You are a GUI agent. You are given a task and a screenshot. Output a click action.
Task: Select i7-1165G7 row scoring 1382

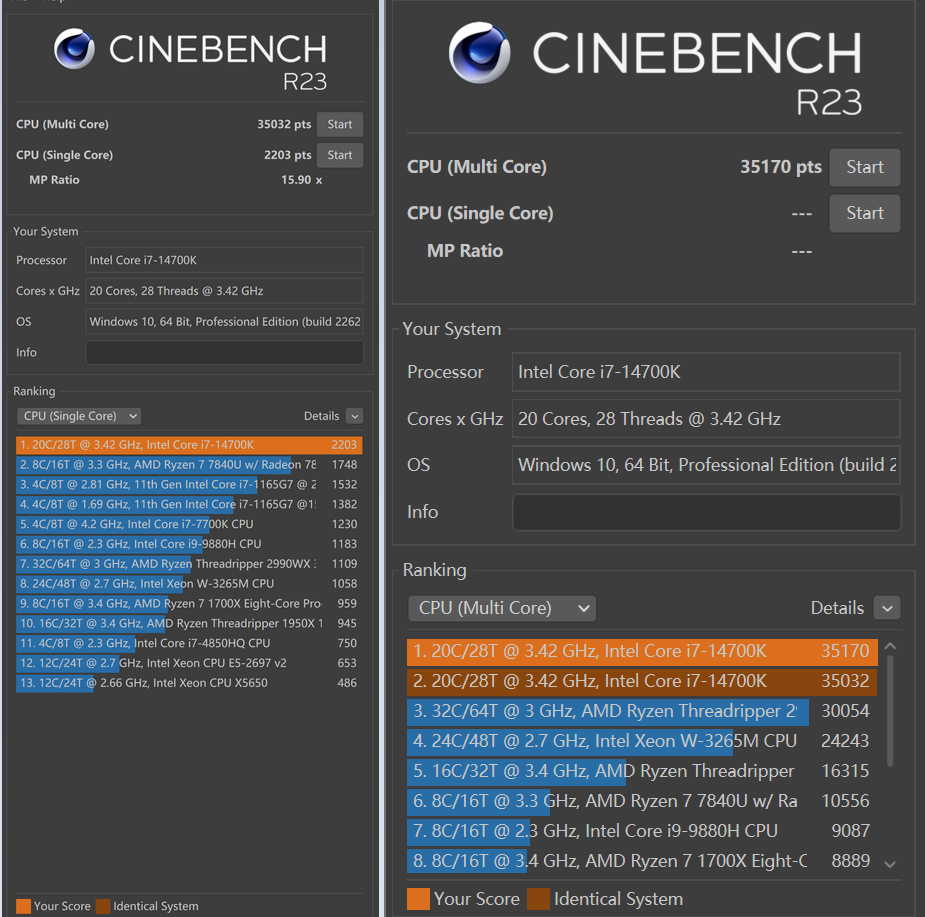(x=189, y=505)
